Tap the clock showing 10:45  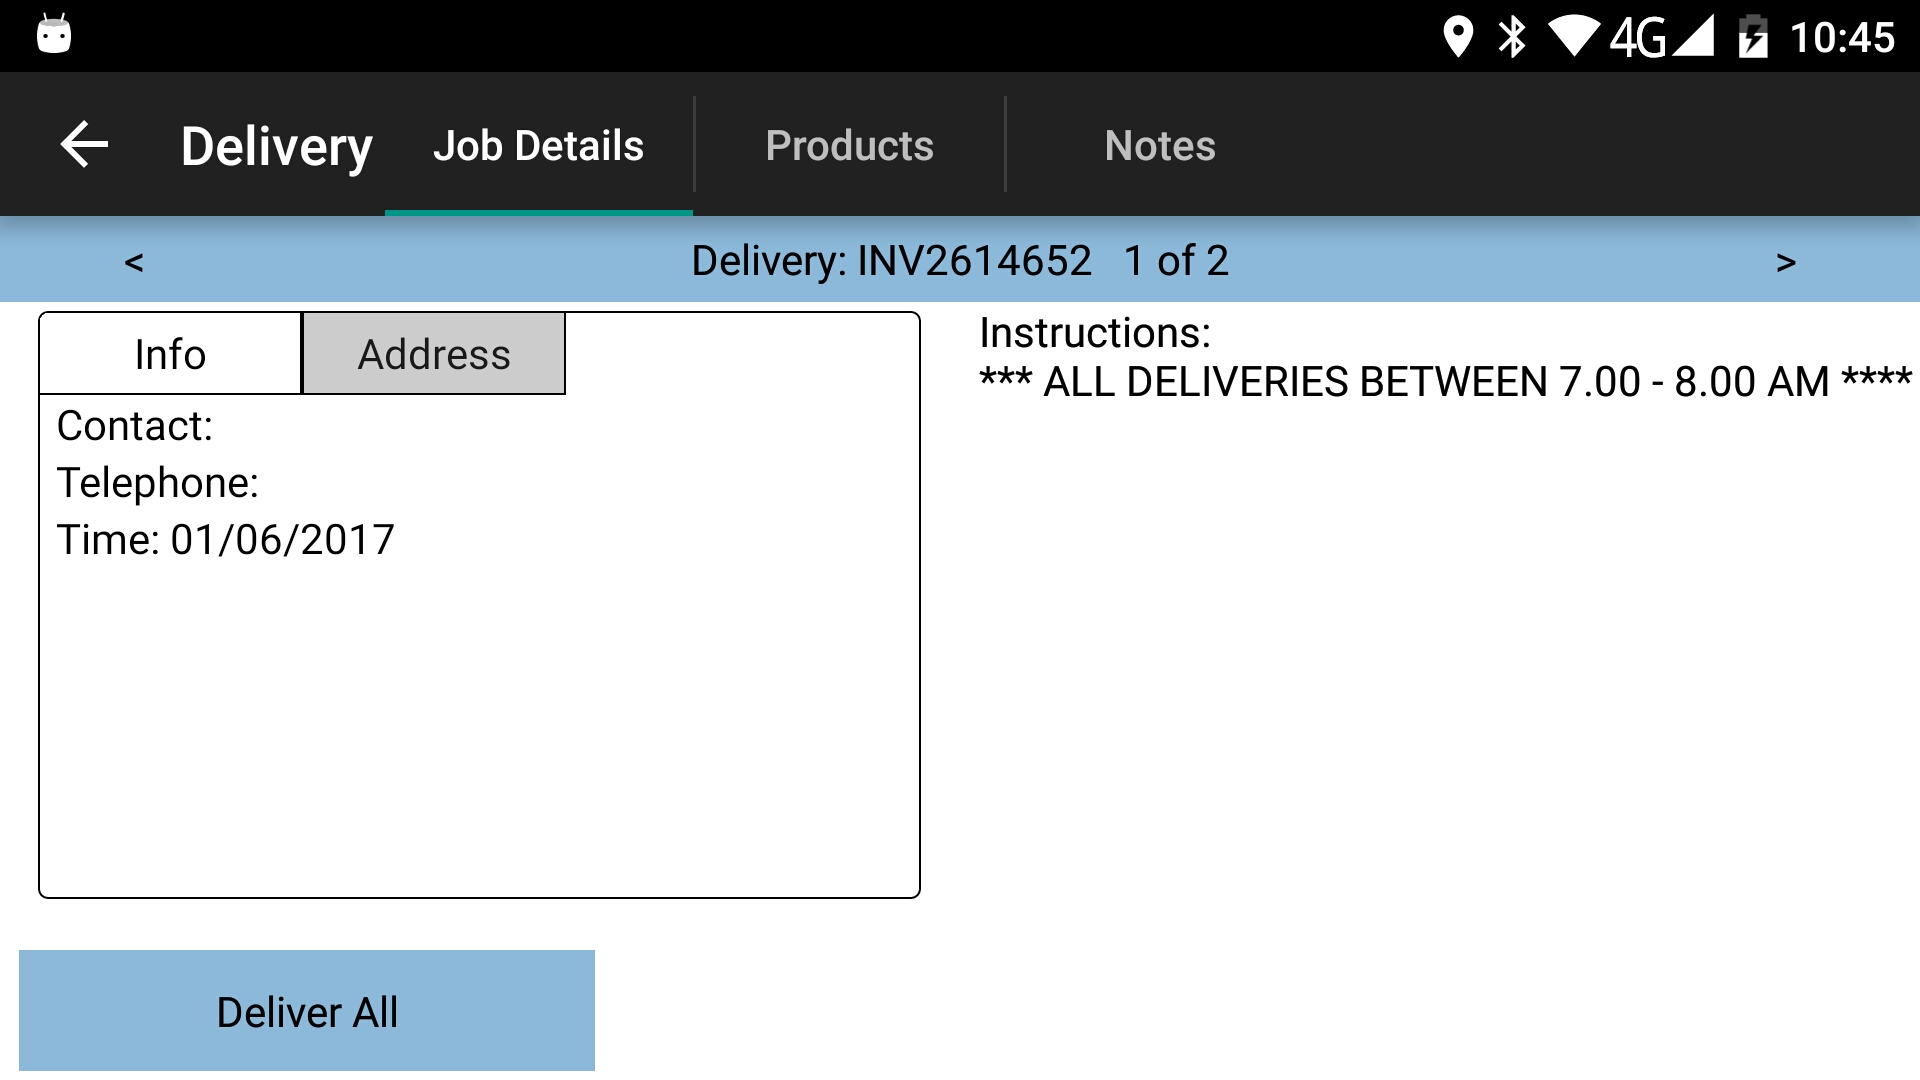[x=1842, y=38]
